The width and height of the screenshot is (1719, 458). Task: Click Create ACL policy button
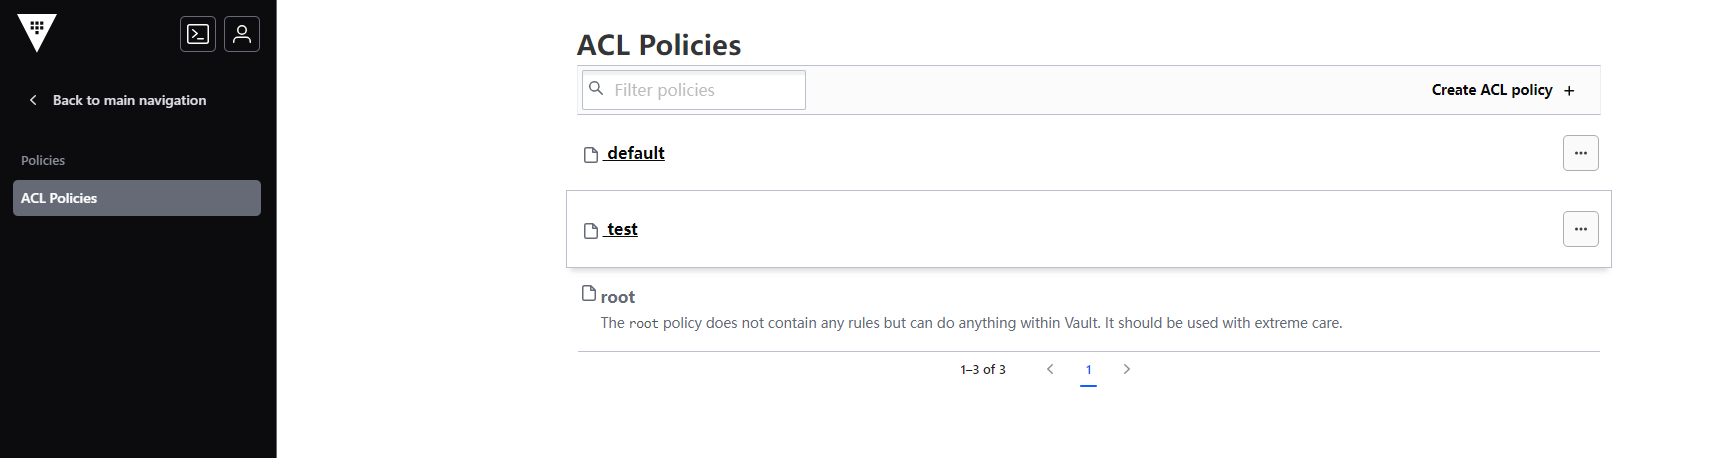coord(1503,90)
